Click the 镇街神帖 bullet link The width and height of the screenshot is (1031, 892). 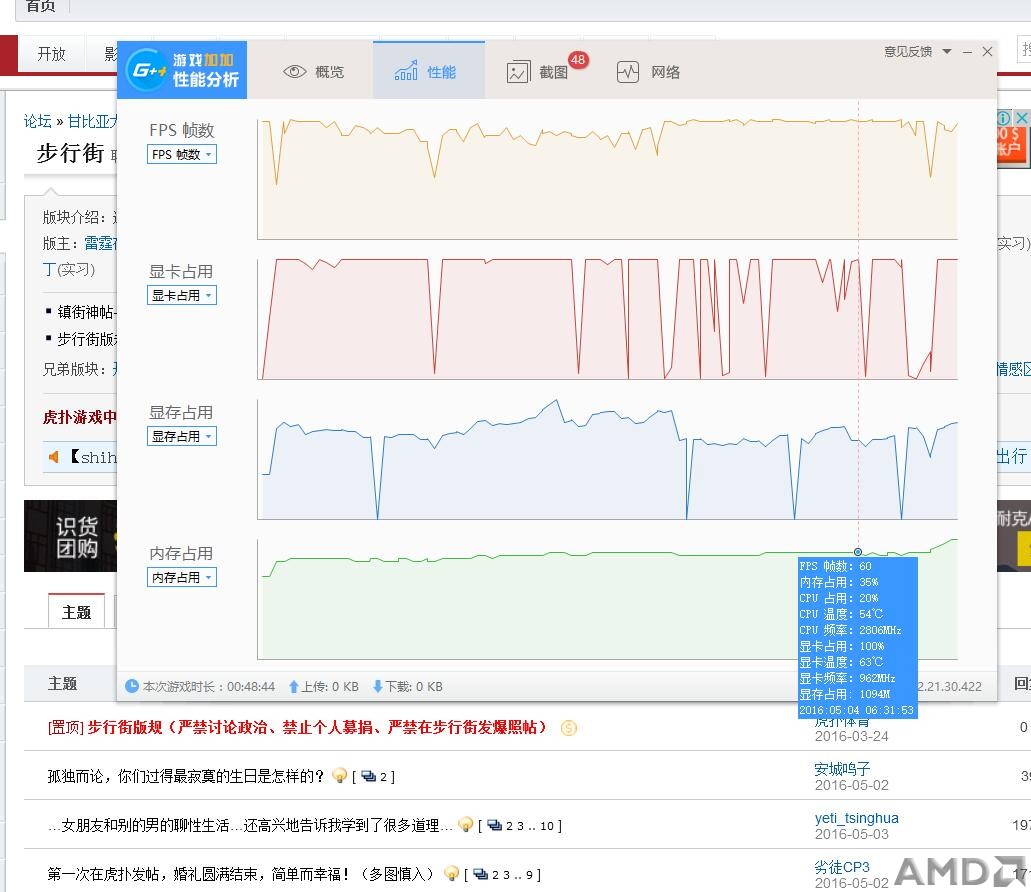click(x=87, y=312)
